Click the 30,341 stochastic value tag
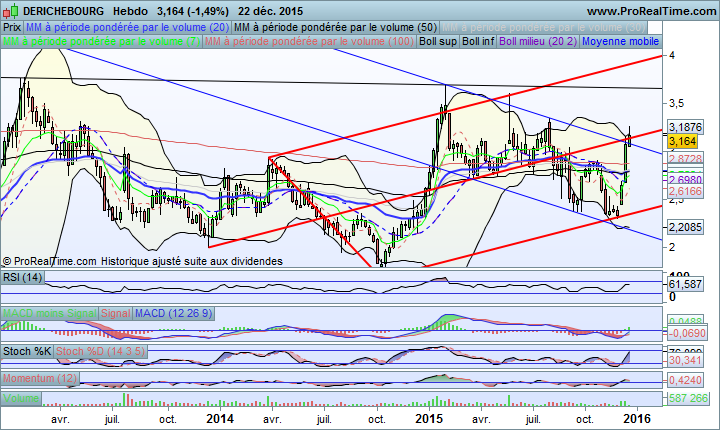 (x=686, y=360)
